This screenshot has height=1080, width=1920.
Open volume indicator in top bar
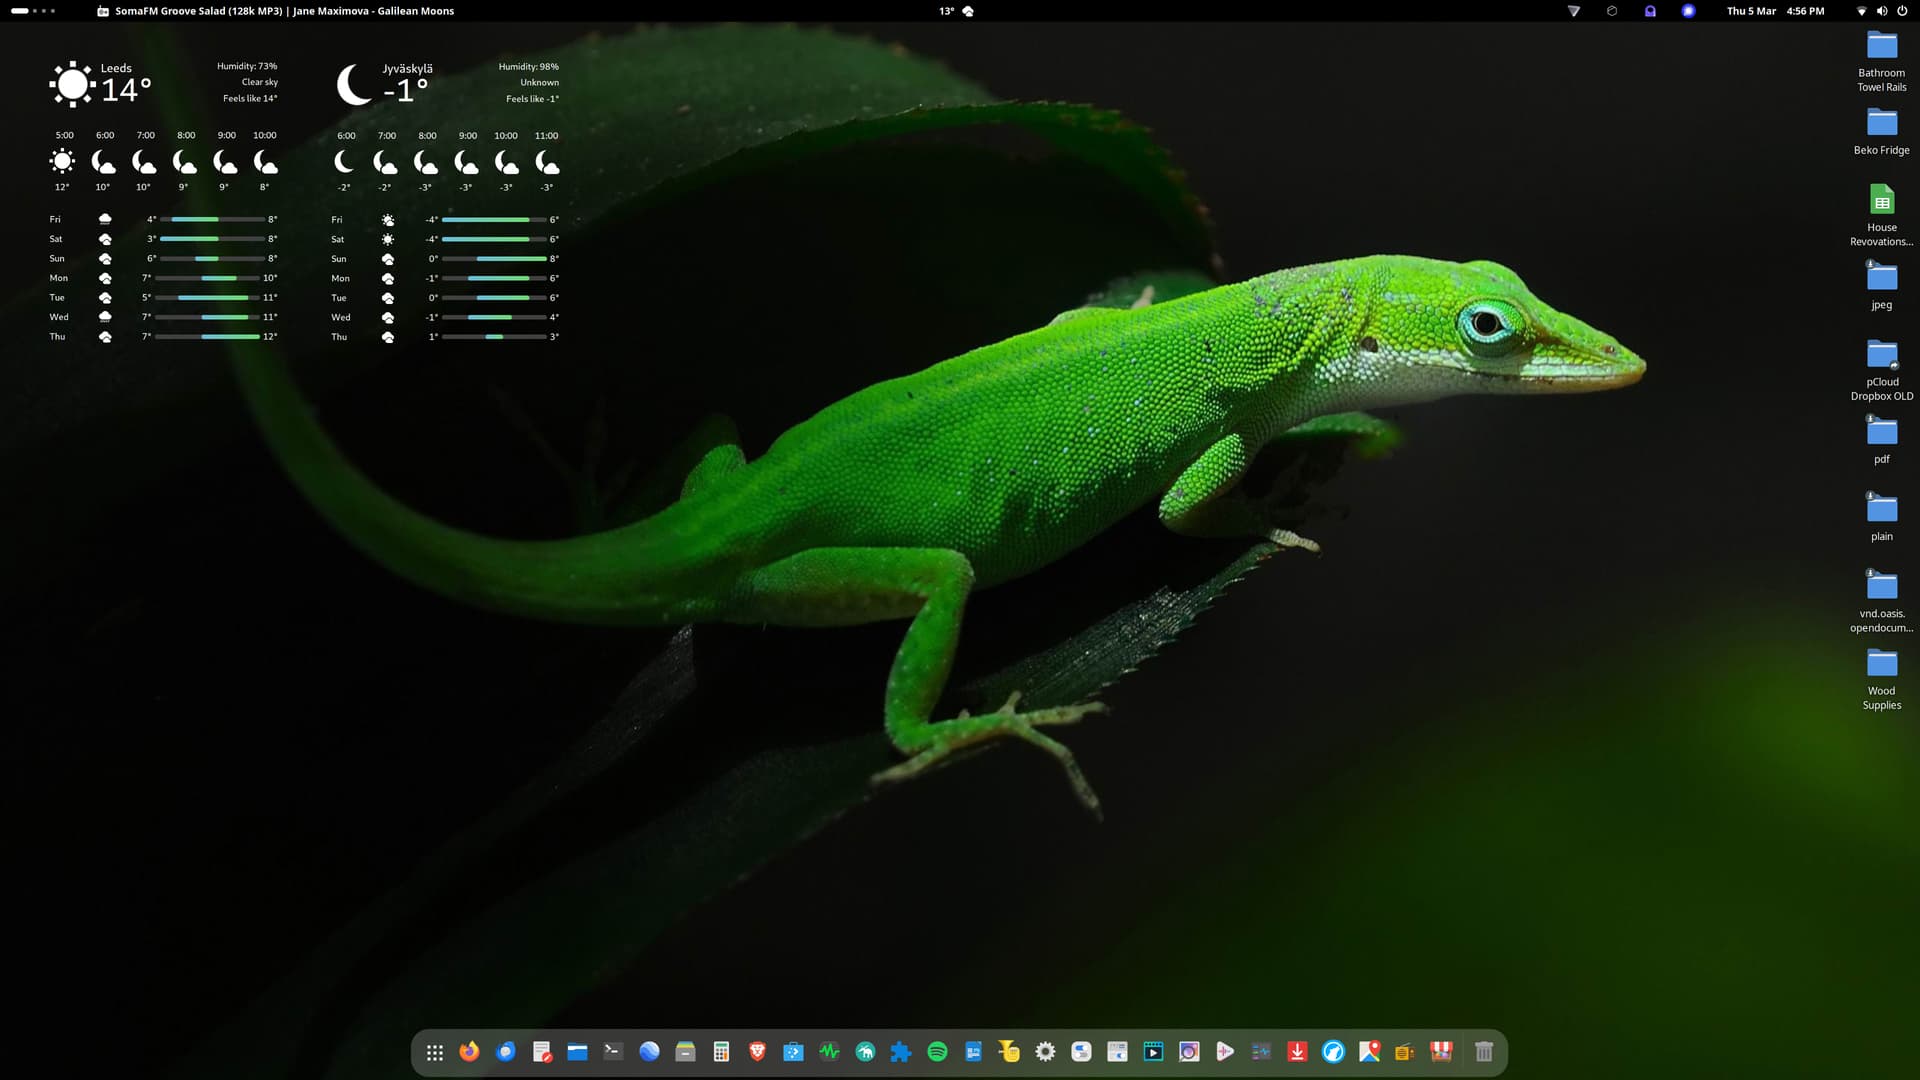1882,11
